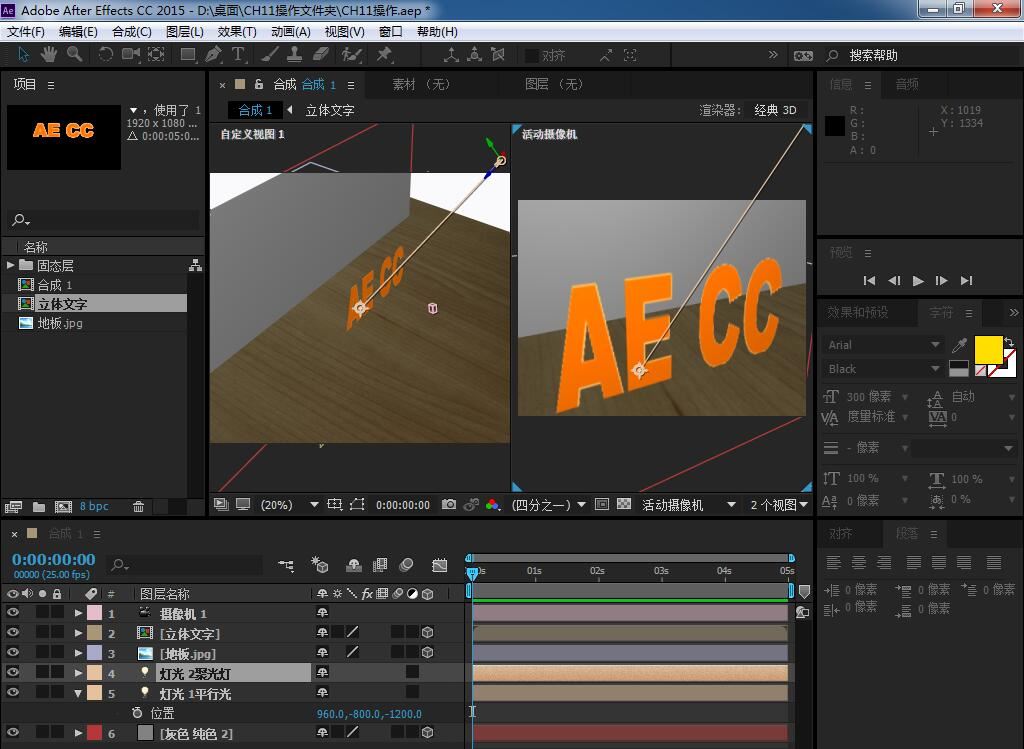1024x749 pixels.
Task: Toggle the 3D layer switch for 立体文字
Action: pos(427,633)
